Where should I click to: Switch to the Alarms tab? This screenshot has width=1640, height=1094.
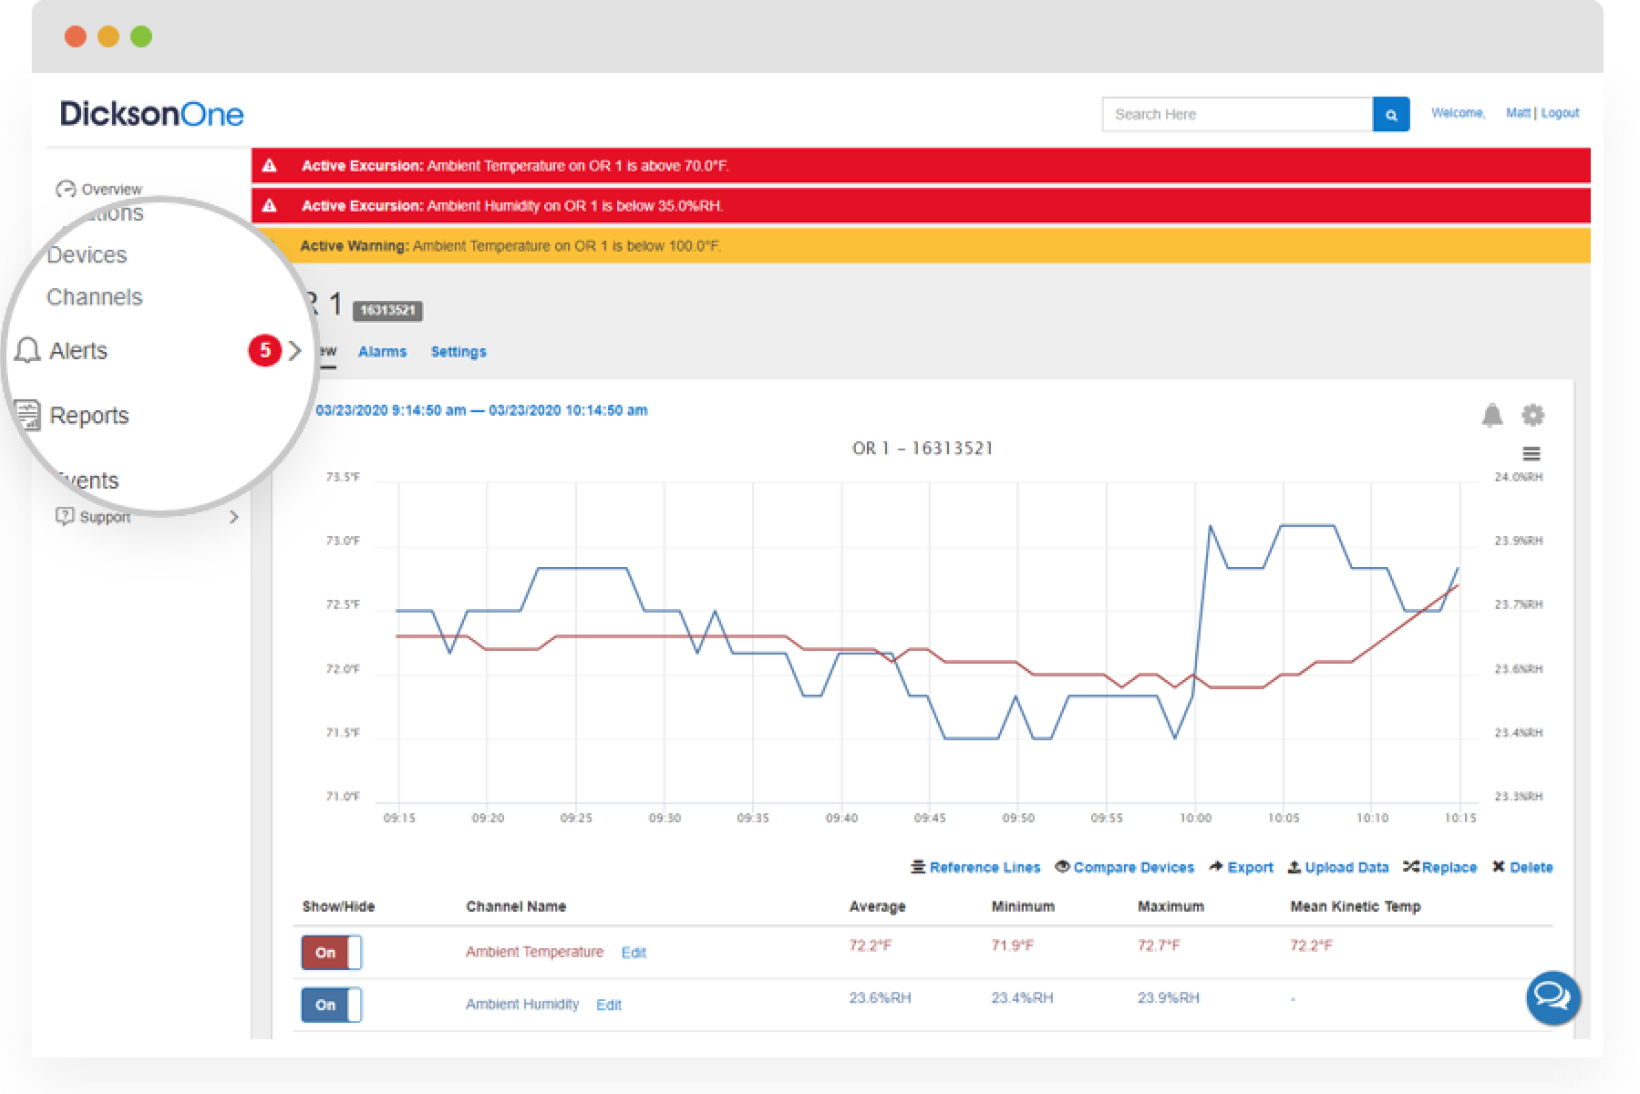coord(382,352)
